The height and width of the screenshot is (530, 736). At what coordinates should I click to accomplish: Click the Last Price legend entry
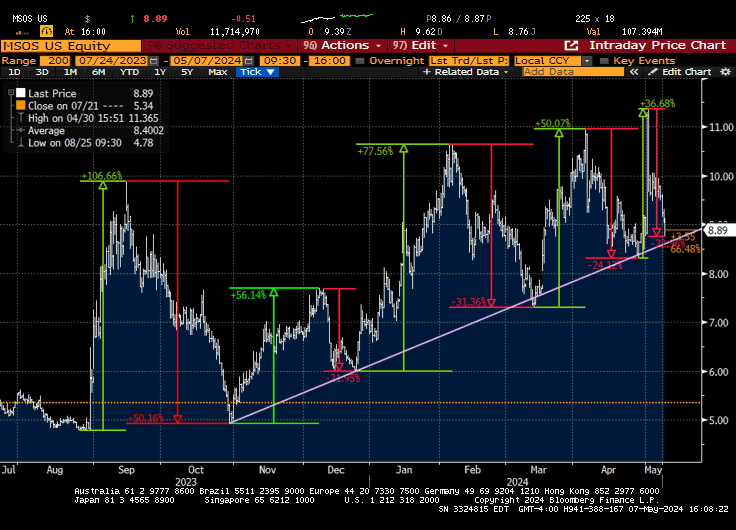pyautogui.click(x=52, y=93)
